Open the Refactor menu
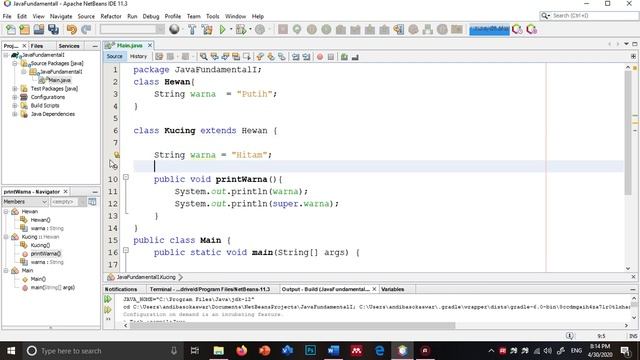This screenshot has width=640, height=360. pyautogui.click(x=111, y=16)
